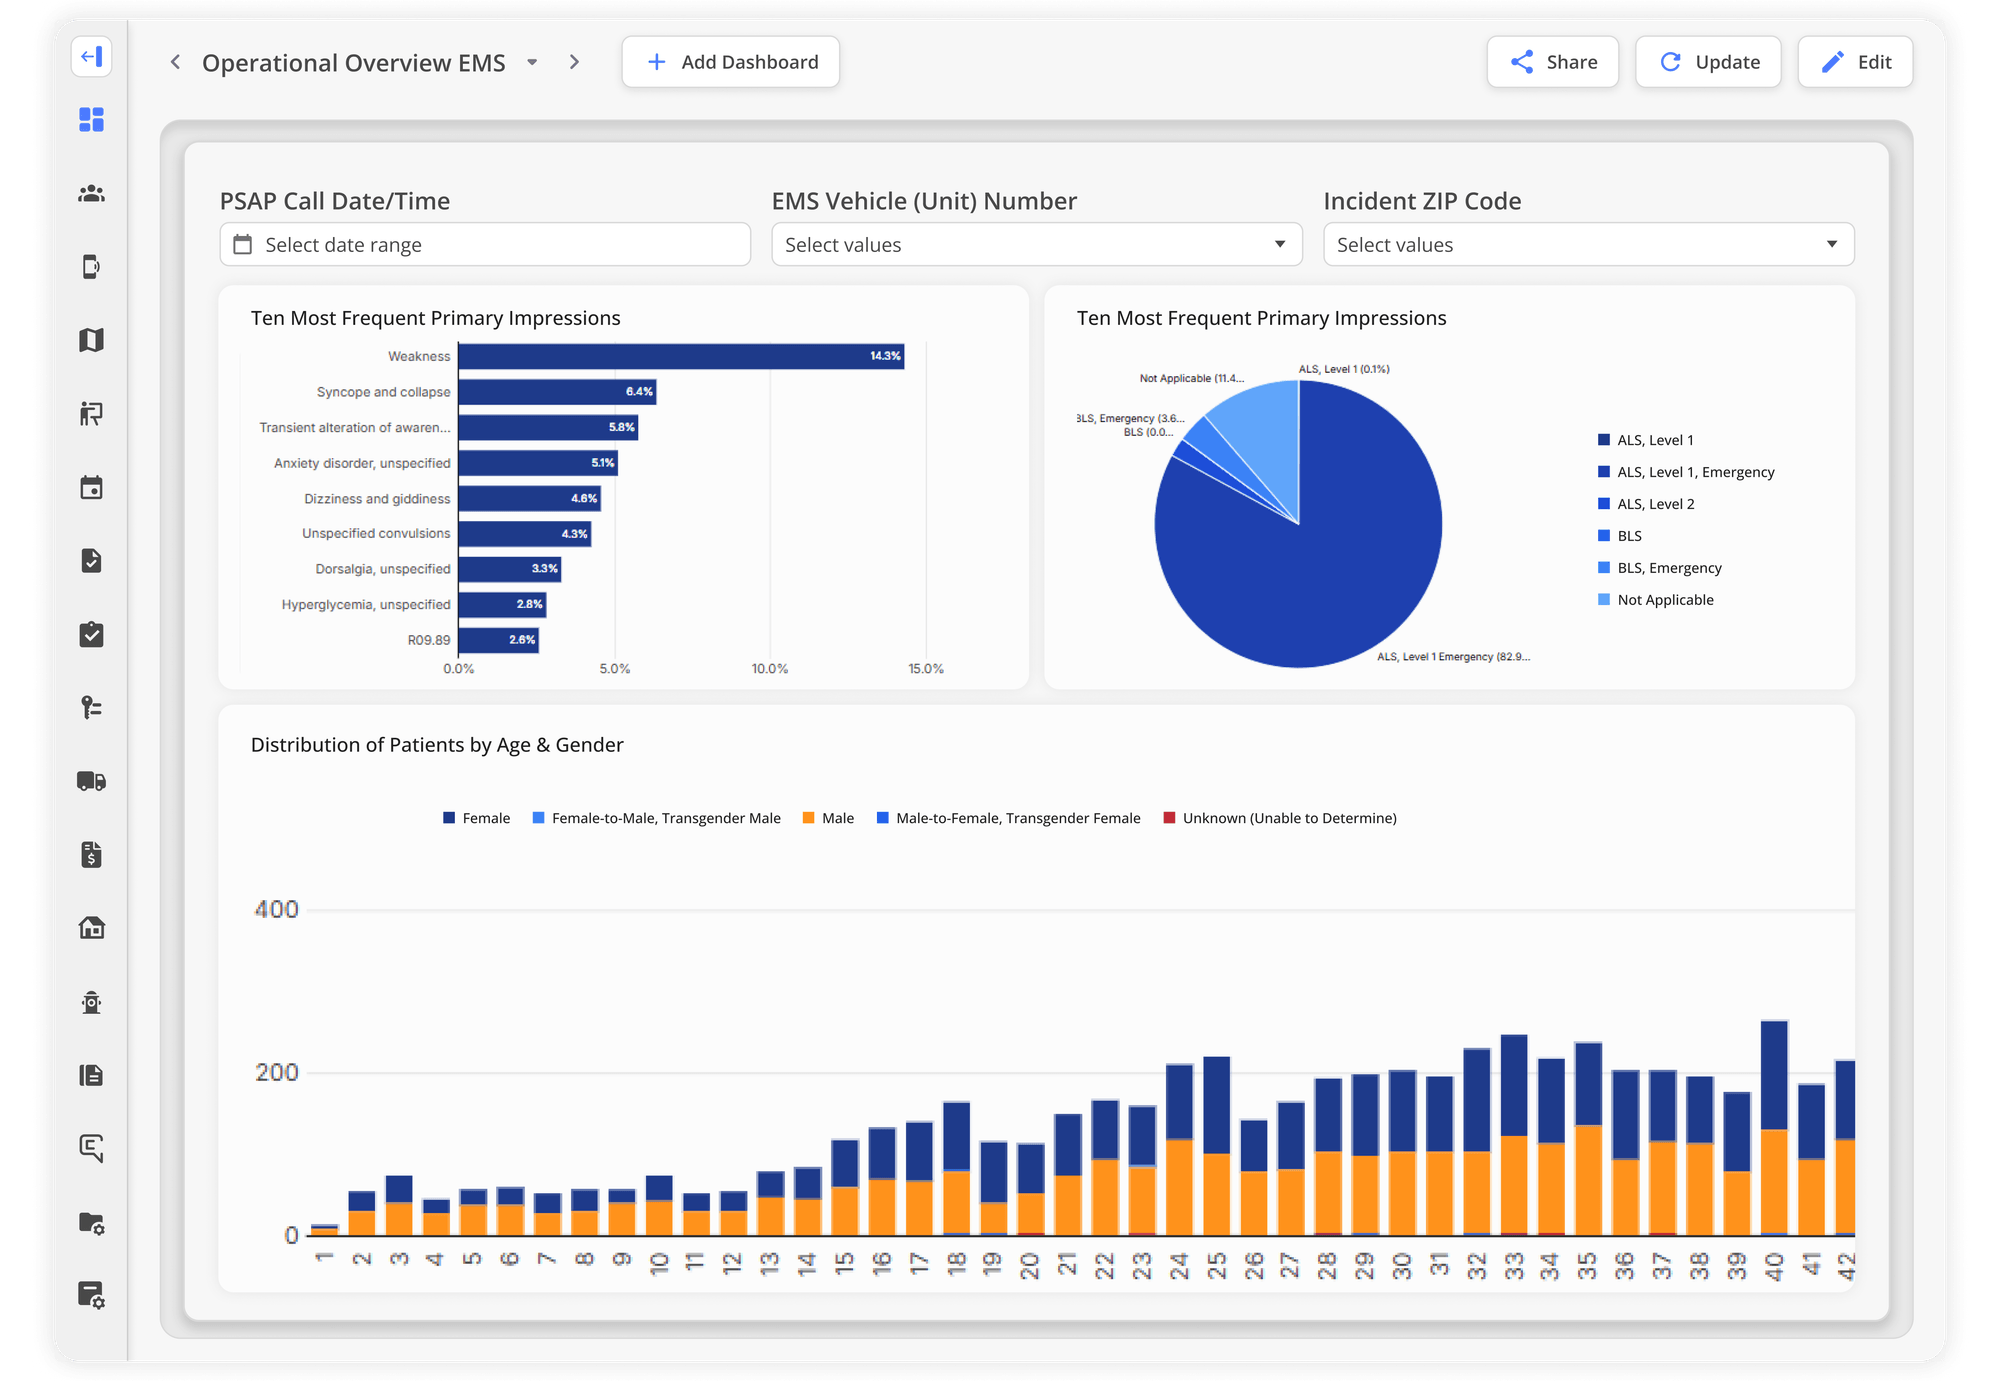
Task: Go to next dashboard with right chevron
Action: pos(574,62)
